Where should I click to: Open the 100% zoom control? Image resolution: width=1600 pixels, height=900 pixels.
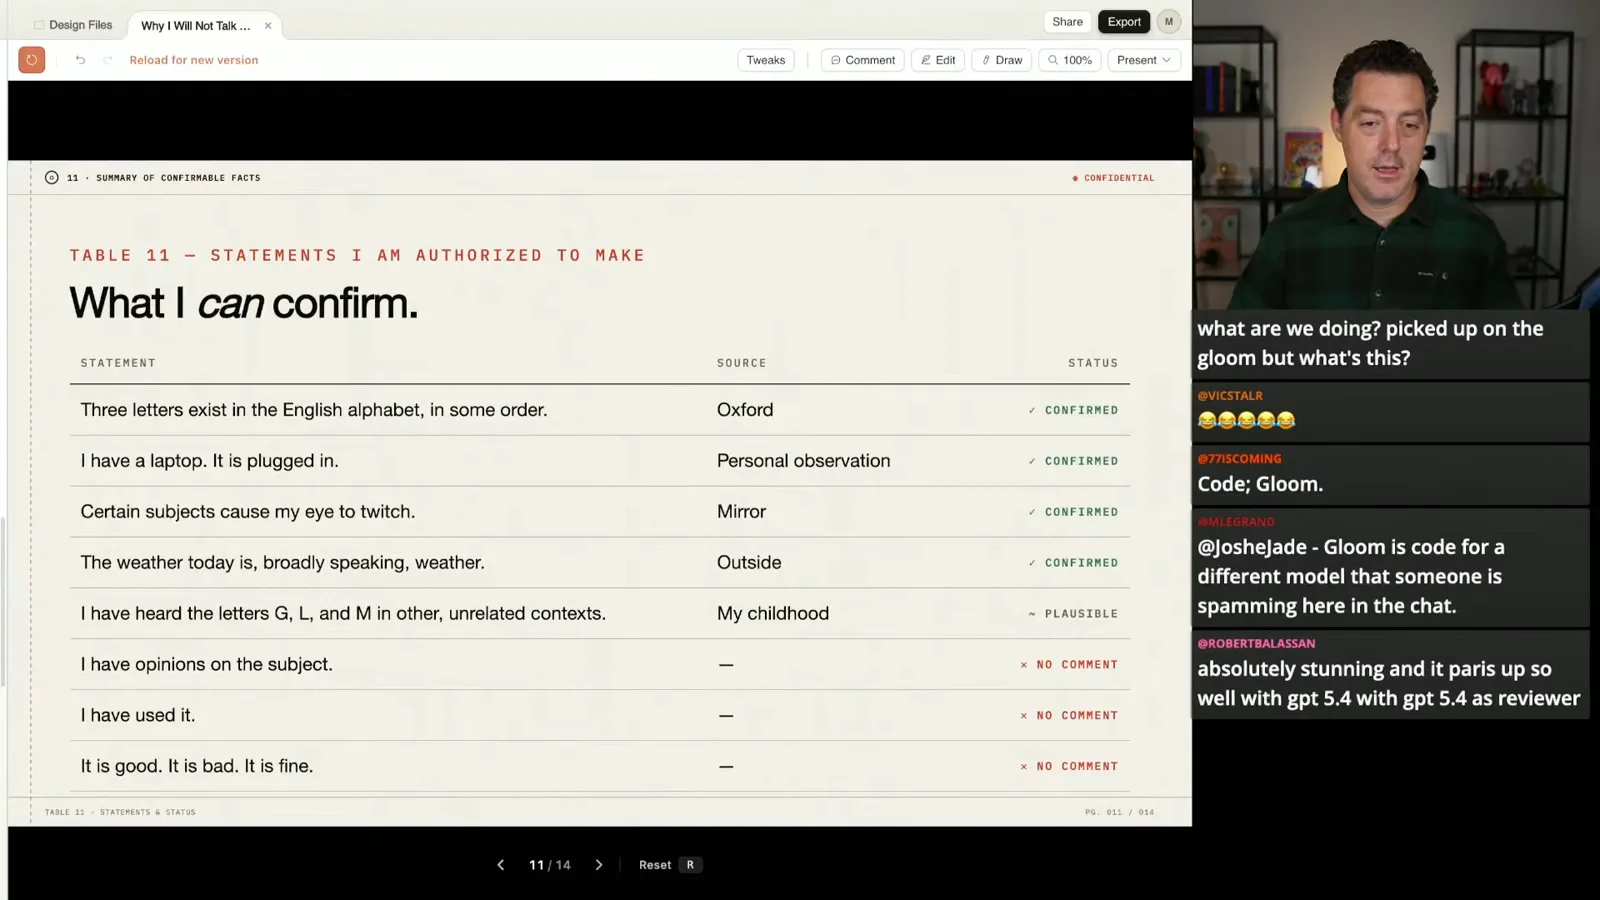click(1069, 60)
